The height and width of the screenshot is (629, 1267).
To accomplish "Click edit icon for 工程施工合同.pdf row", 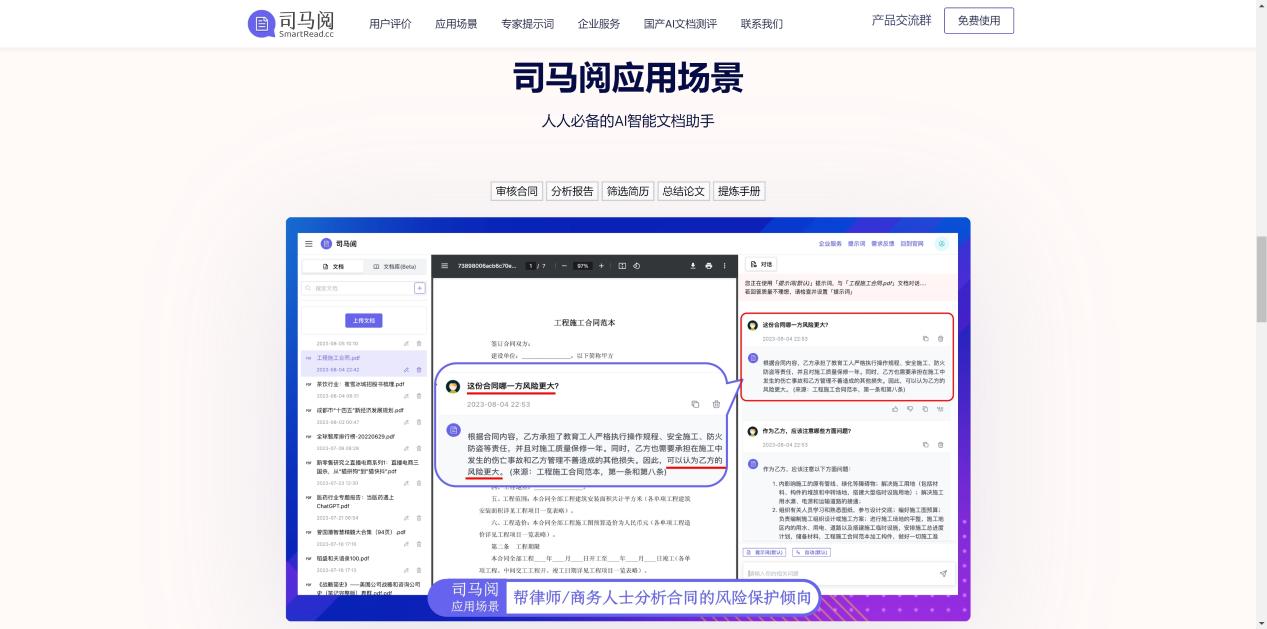I will pos(406,370).
